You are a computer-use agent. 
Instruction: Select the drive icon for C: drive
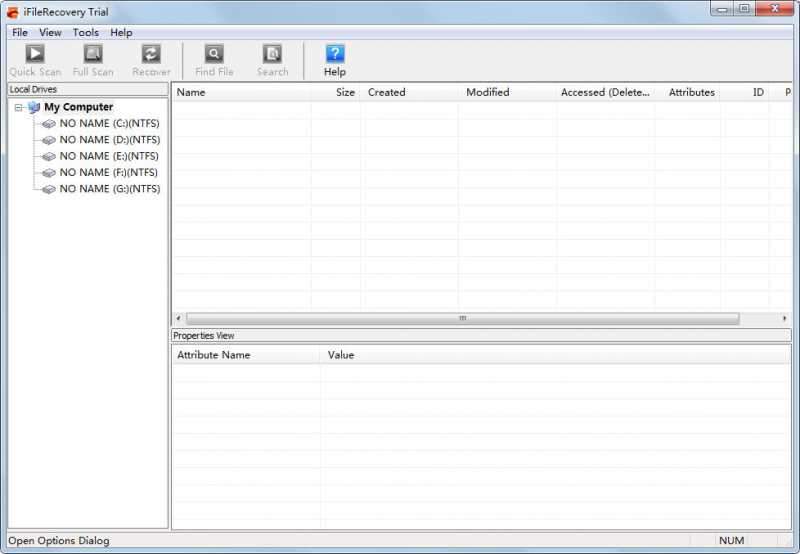point(49,123)
